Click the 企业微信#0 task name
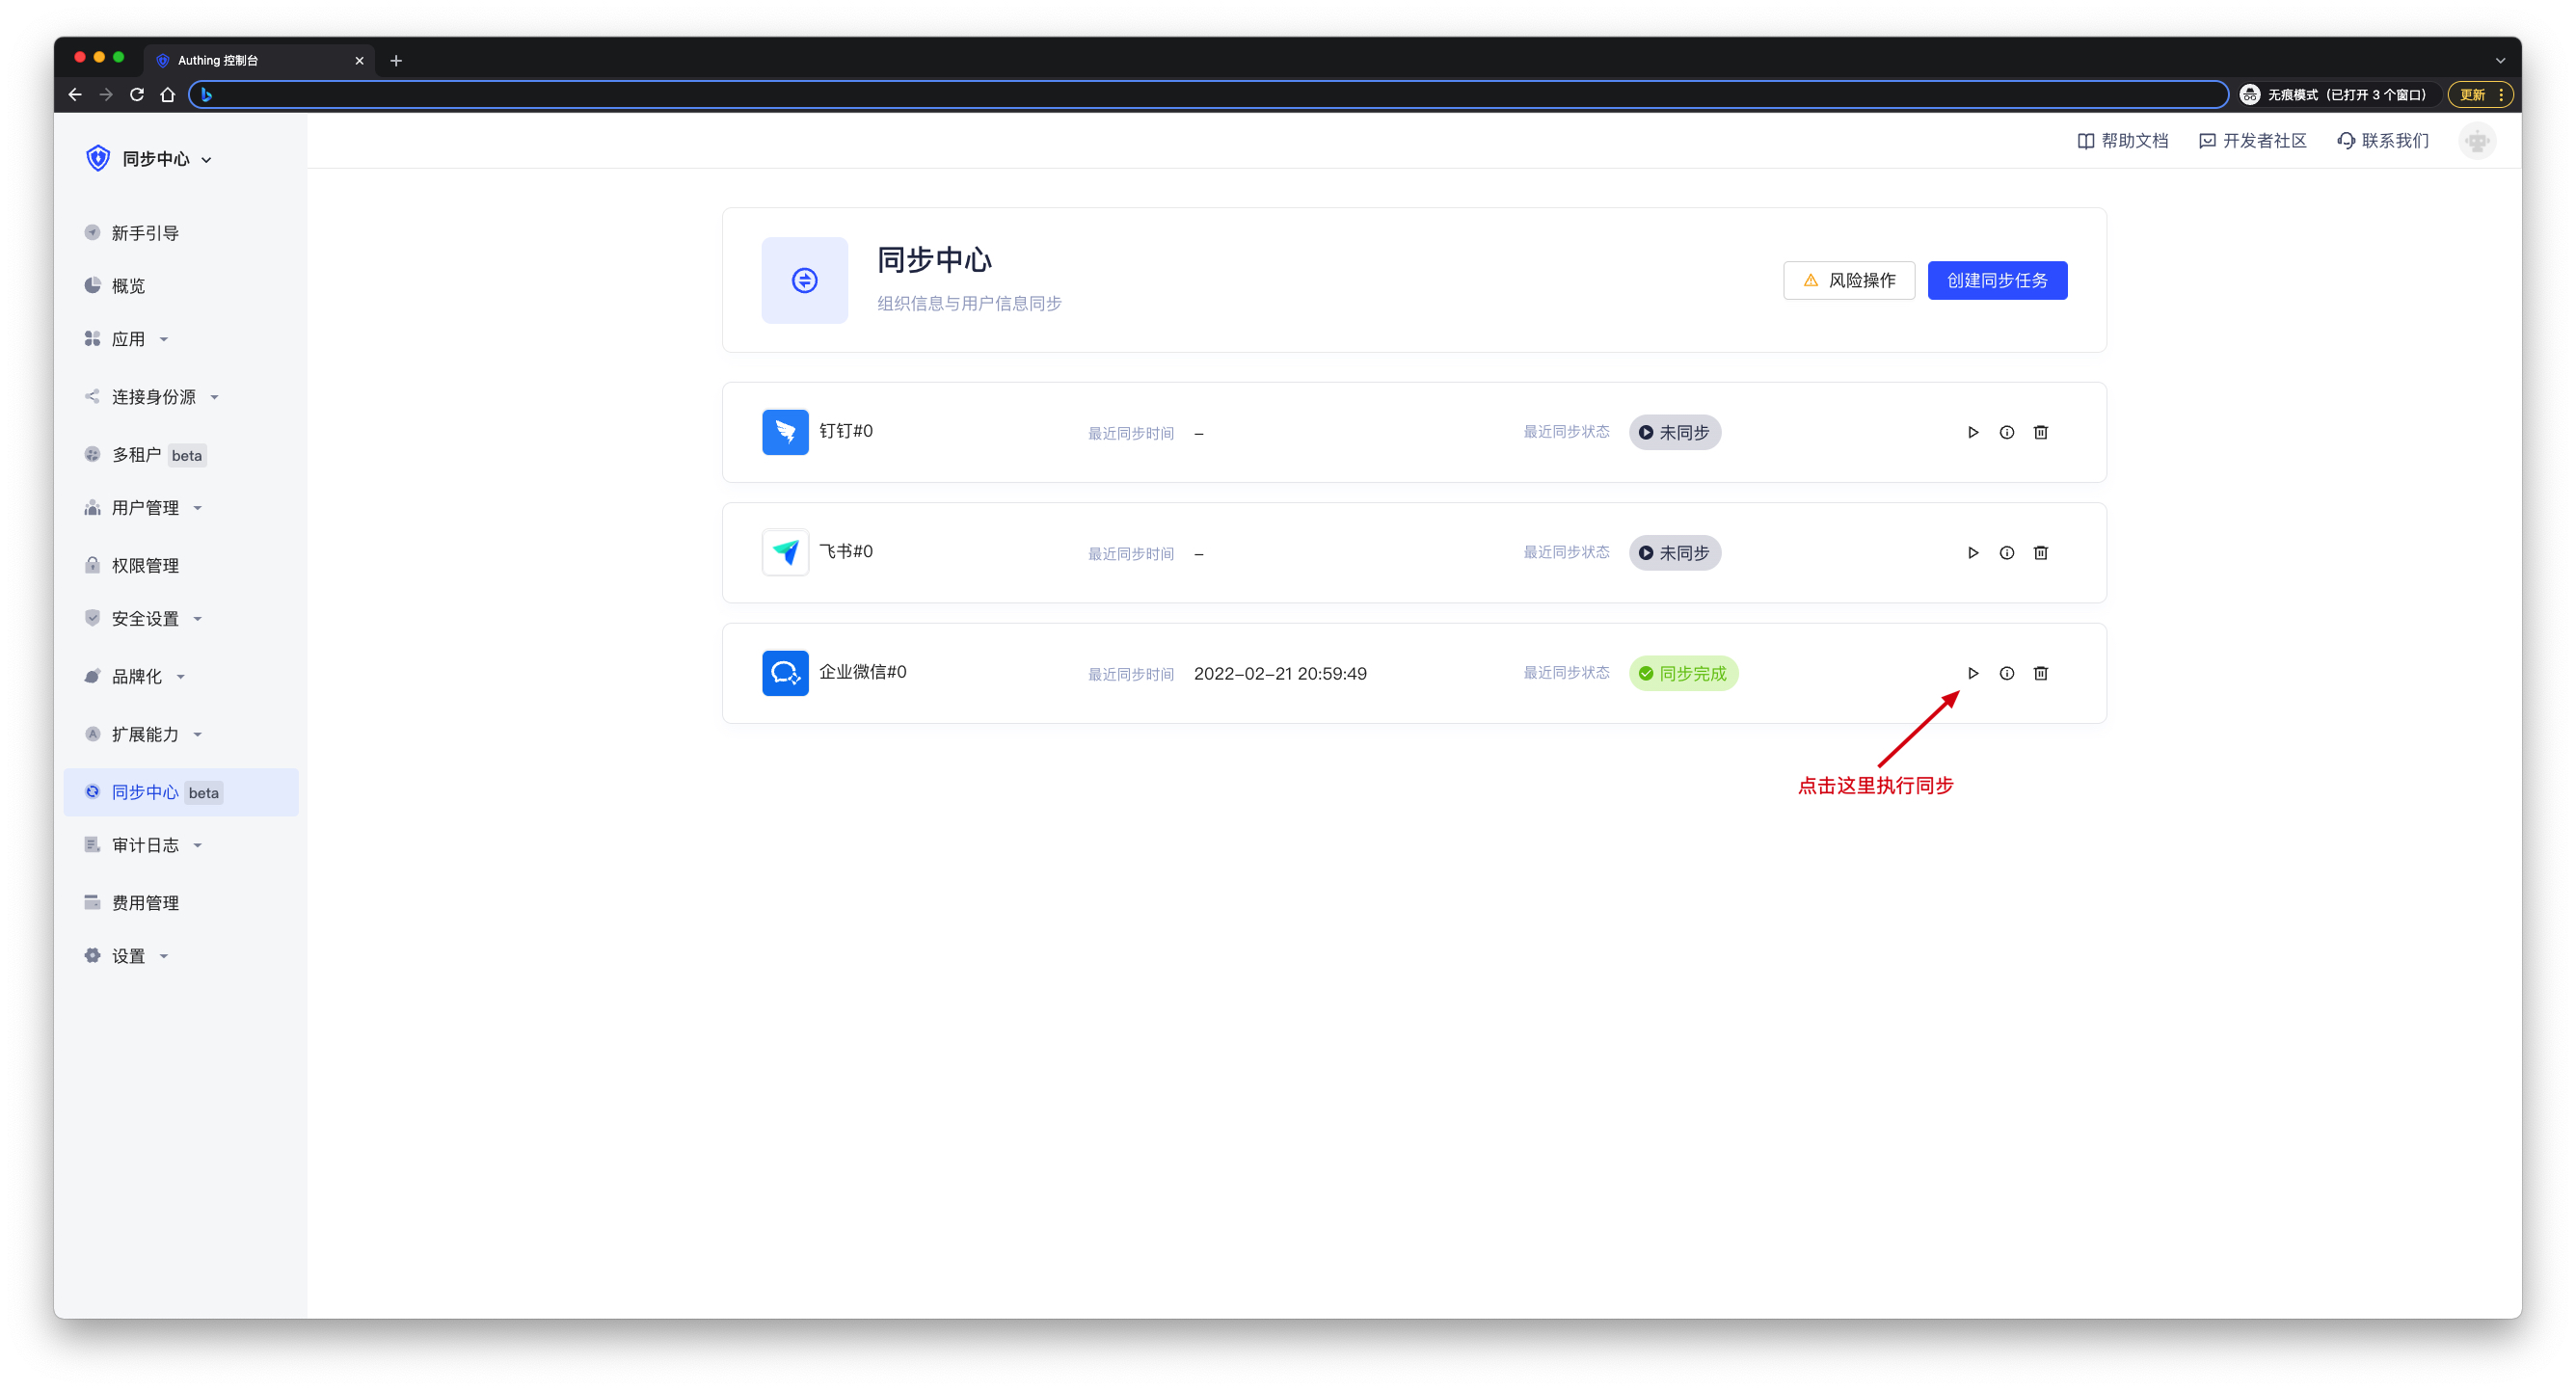The height and width of the screenshot is (1390, 2576). (862, 672)
